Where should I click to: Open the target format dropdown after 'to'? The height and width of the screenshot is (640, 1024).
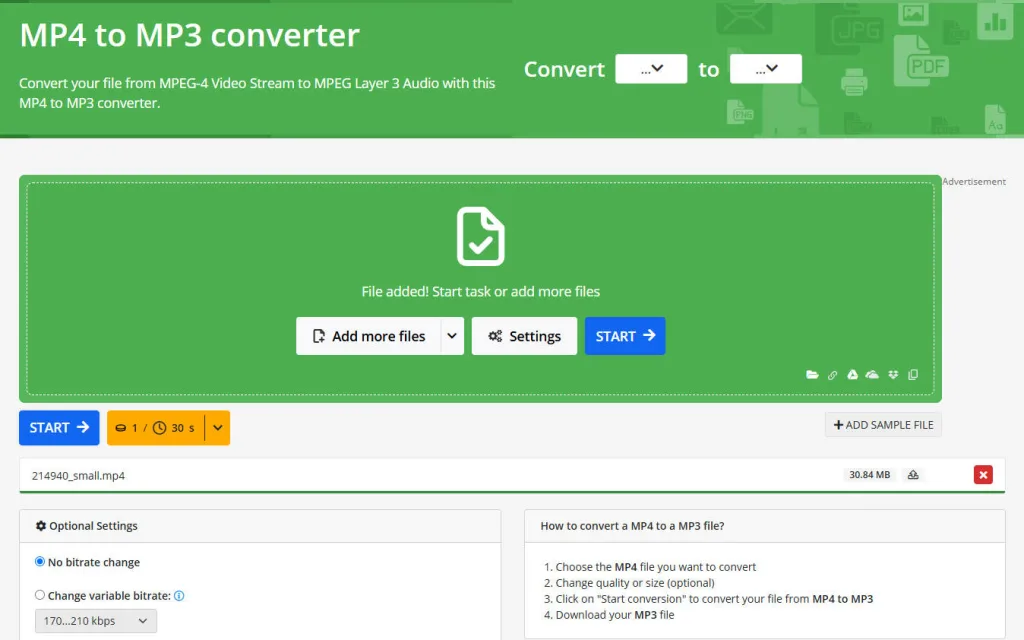point(766,68)
